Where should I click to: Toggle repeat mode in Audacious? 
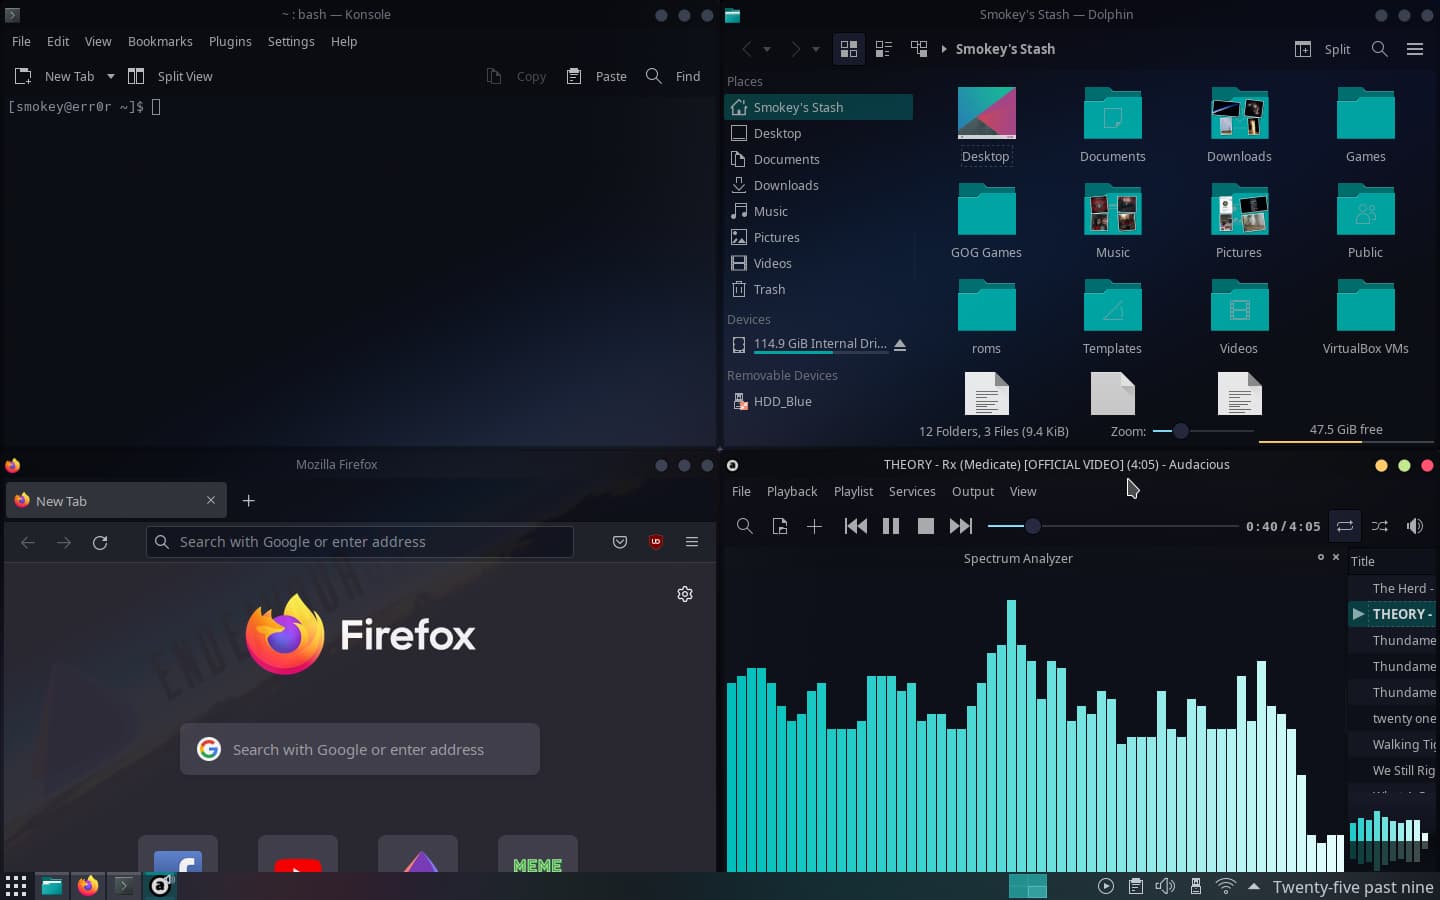1345,526
